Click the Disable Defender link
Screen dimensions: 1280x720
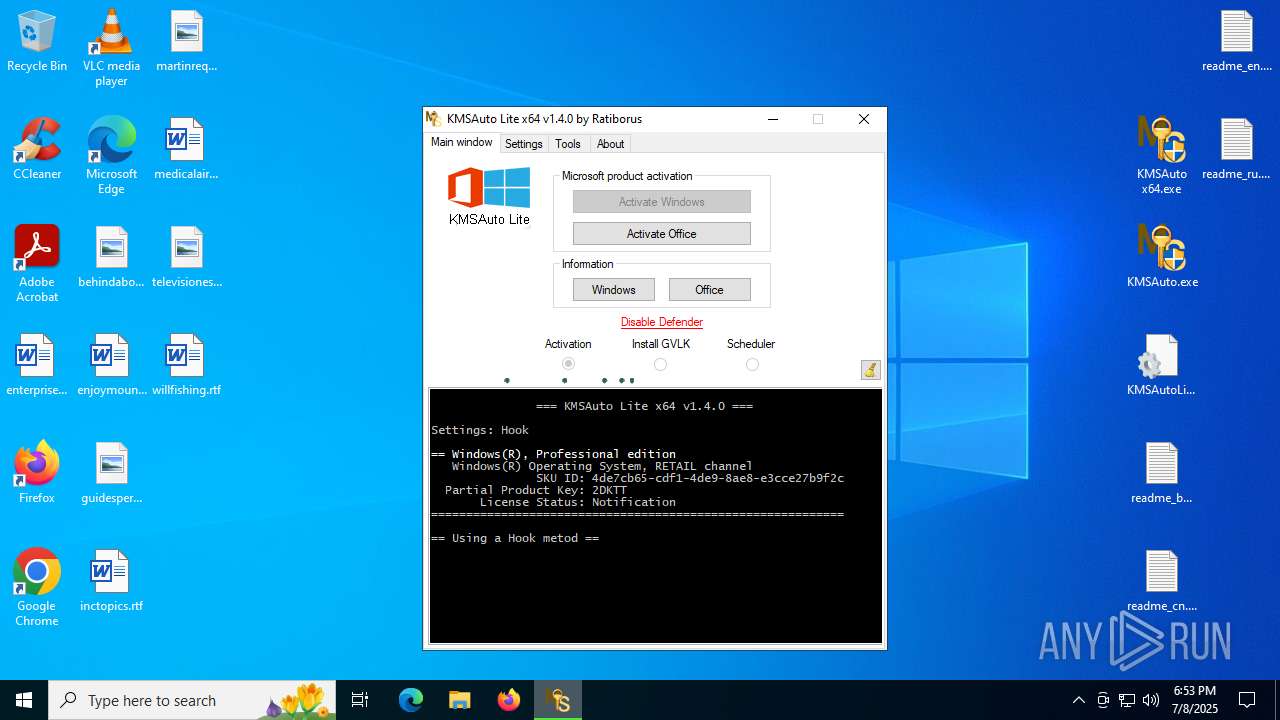[x=662, y=322]
